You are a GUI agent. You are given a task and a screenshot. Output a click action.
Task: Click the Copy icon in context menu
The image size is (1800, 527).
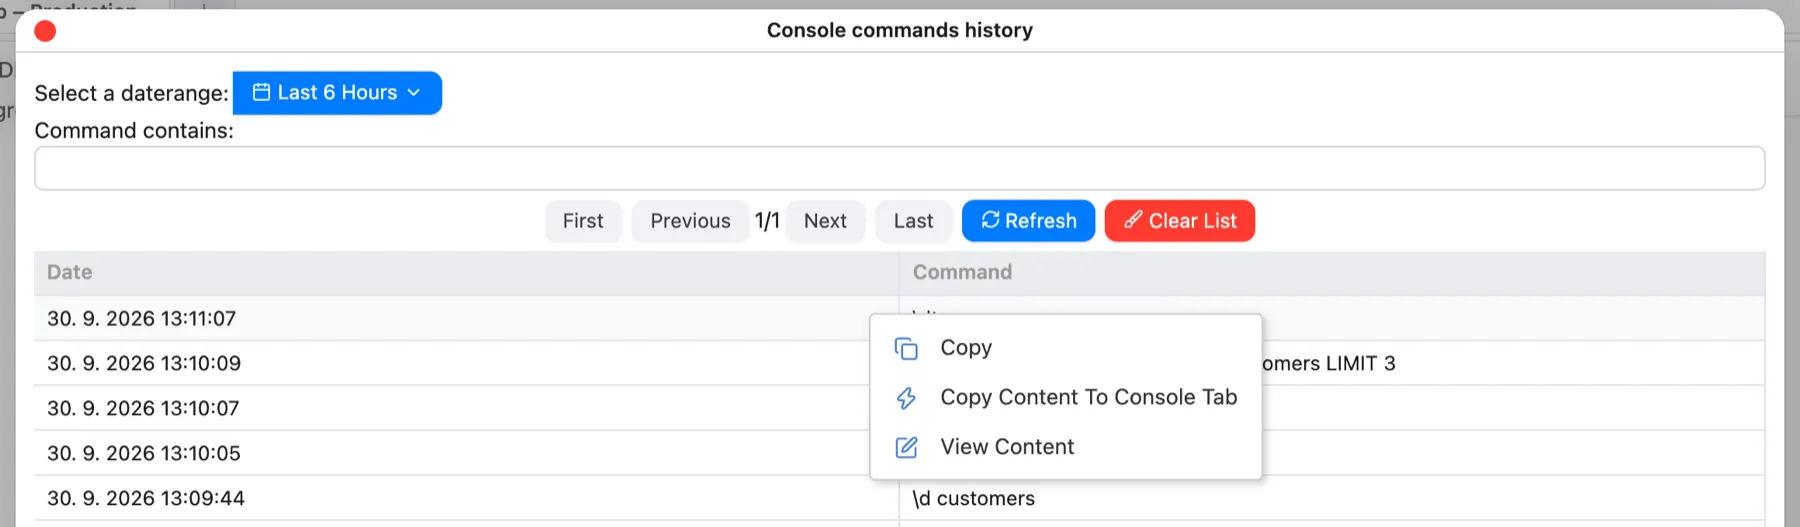pos(906,348)
